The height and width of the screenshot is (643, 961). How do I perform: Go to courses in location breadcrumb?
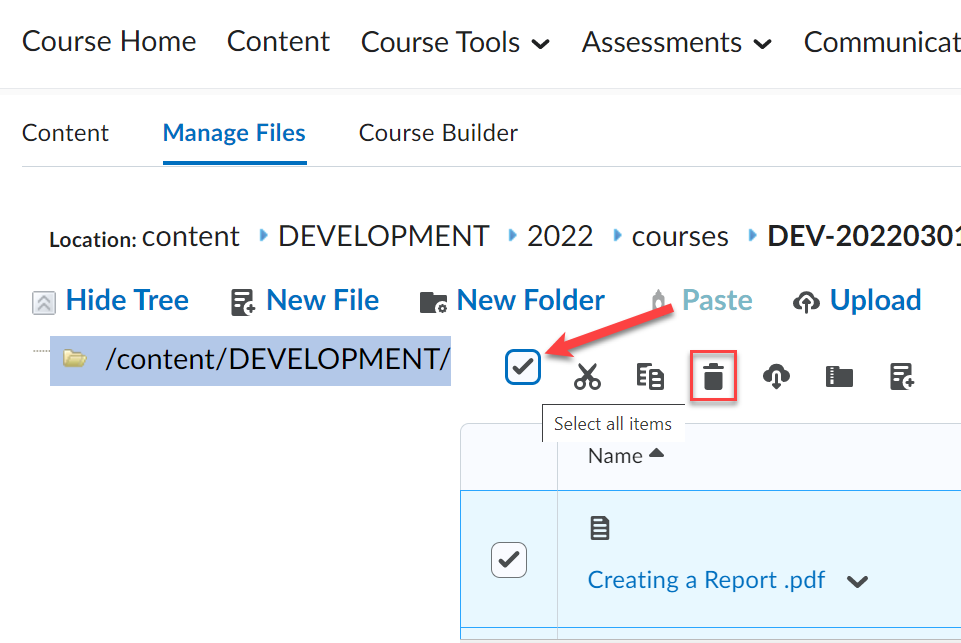point(680,237)
